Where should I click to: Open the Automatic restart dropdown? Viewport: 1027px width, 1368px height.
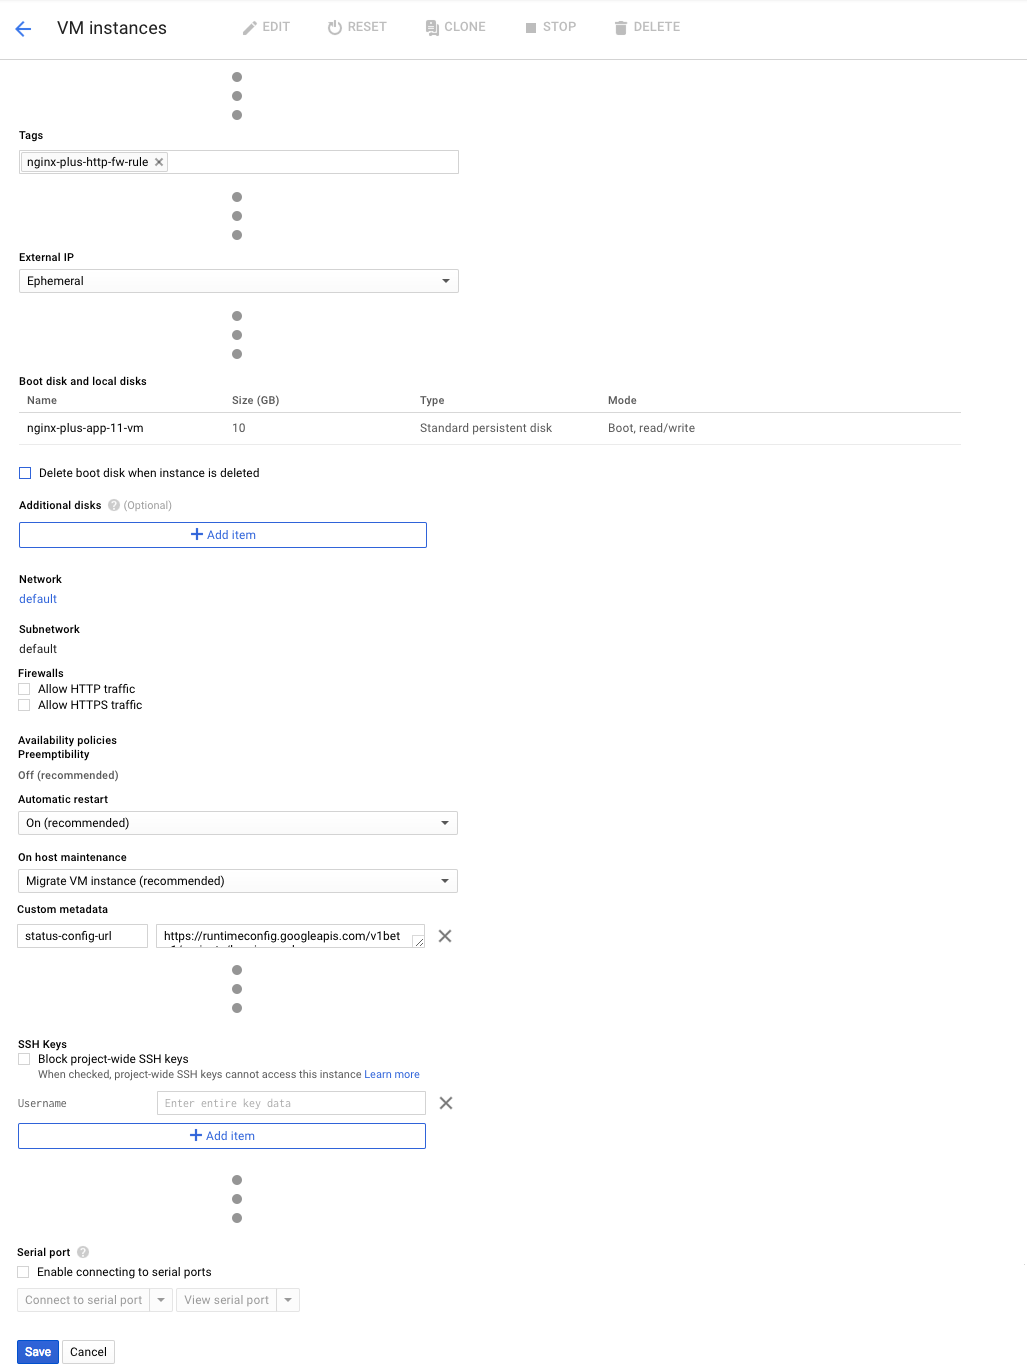238,823
